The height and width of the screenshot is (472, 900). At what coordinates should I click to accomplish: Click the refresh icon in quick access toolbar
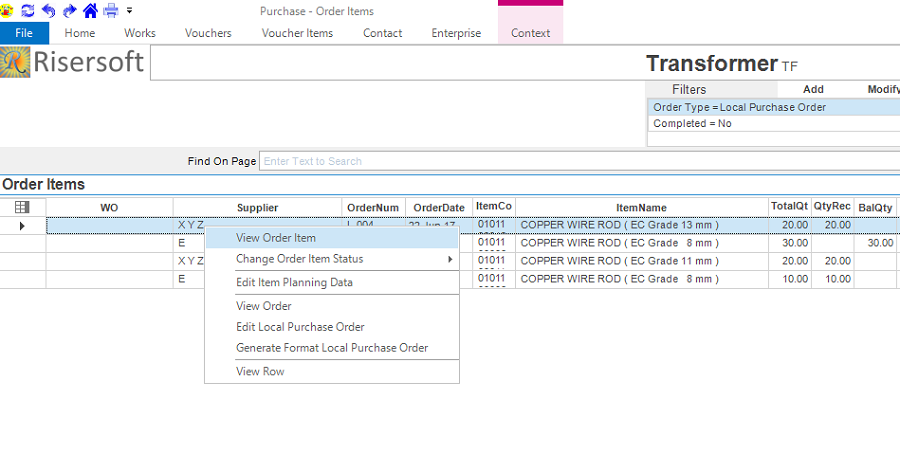coord(27,10)
